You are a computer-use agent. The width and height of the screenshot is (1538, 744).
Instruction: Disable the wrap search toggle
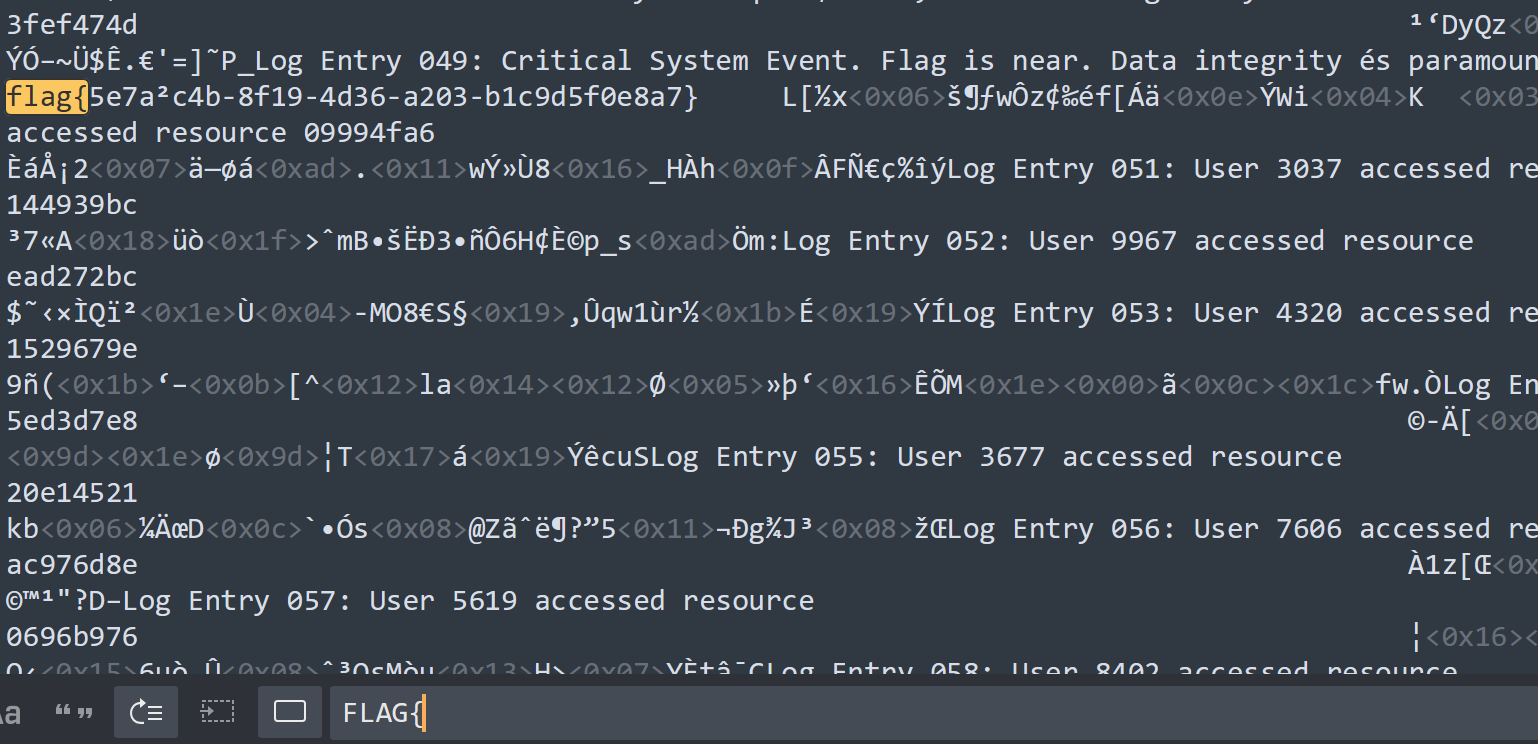[x=146, y=712]
